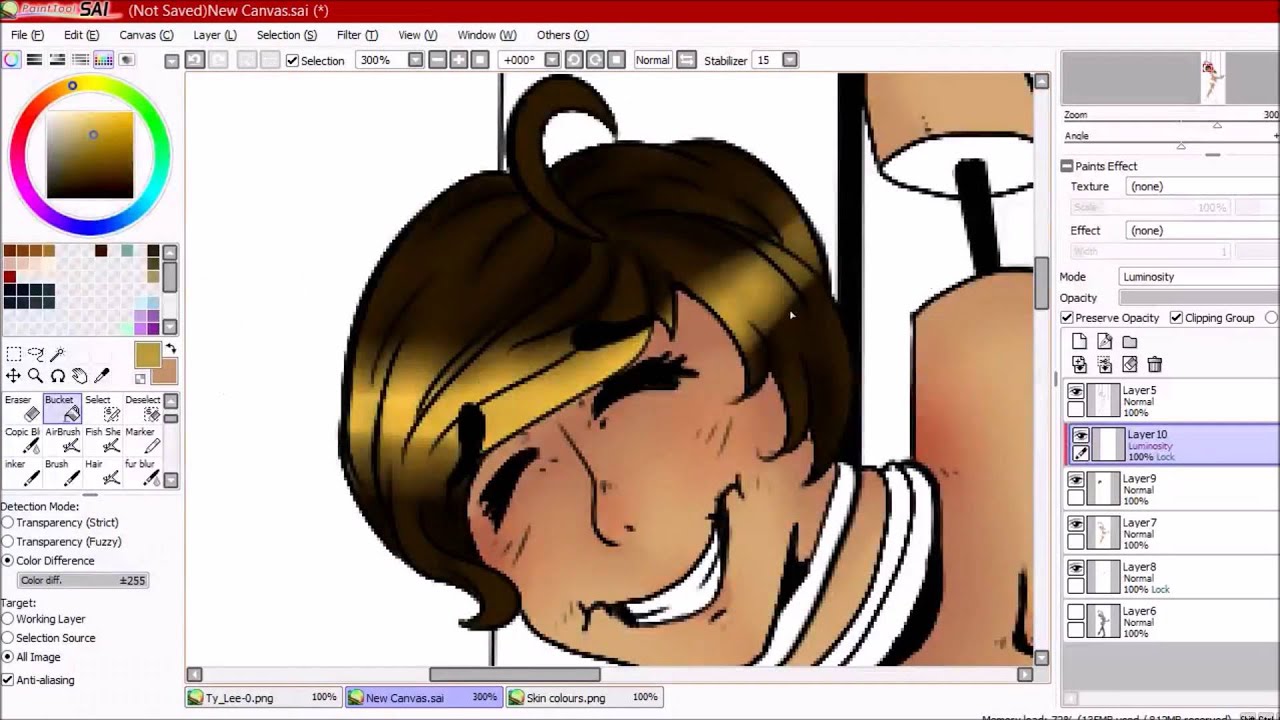The image size is (1280, 720).
Task: Switch to the Ty_Lee-0.png tab
Action: click(x=263, y=697)
